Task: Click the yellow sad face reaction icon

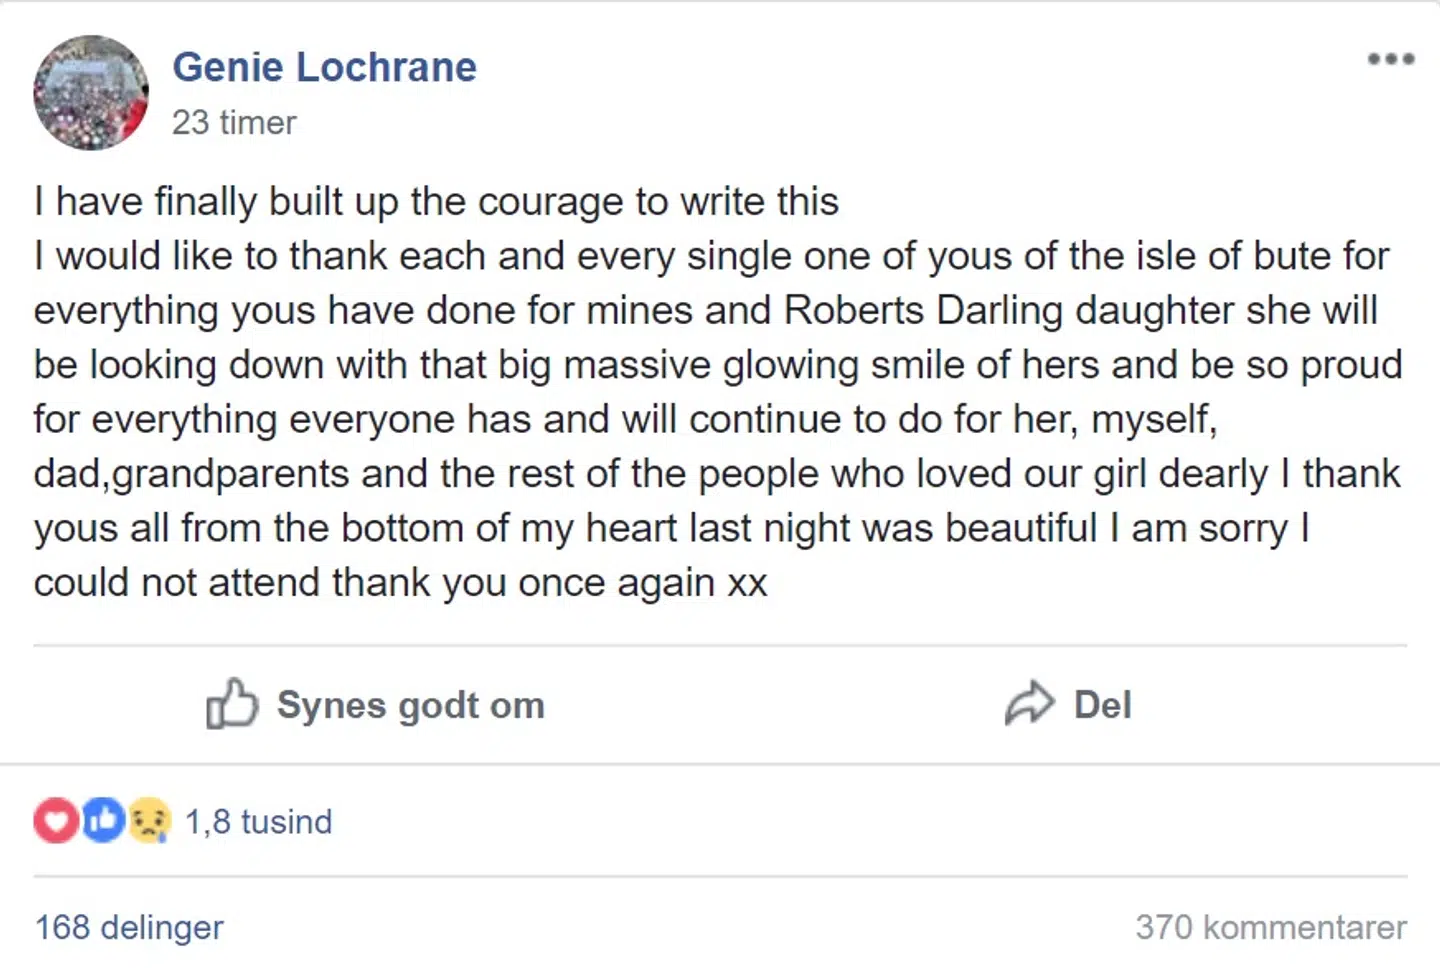Action: [x=149, y=821]
